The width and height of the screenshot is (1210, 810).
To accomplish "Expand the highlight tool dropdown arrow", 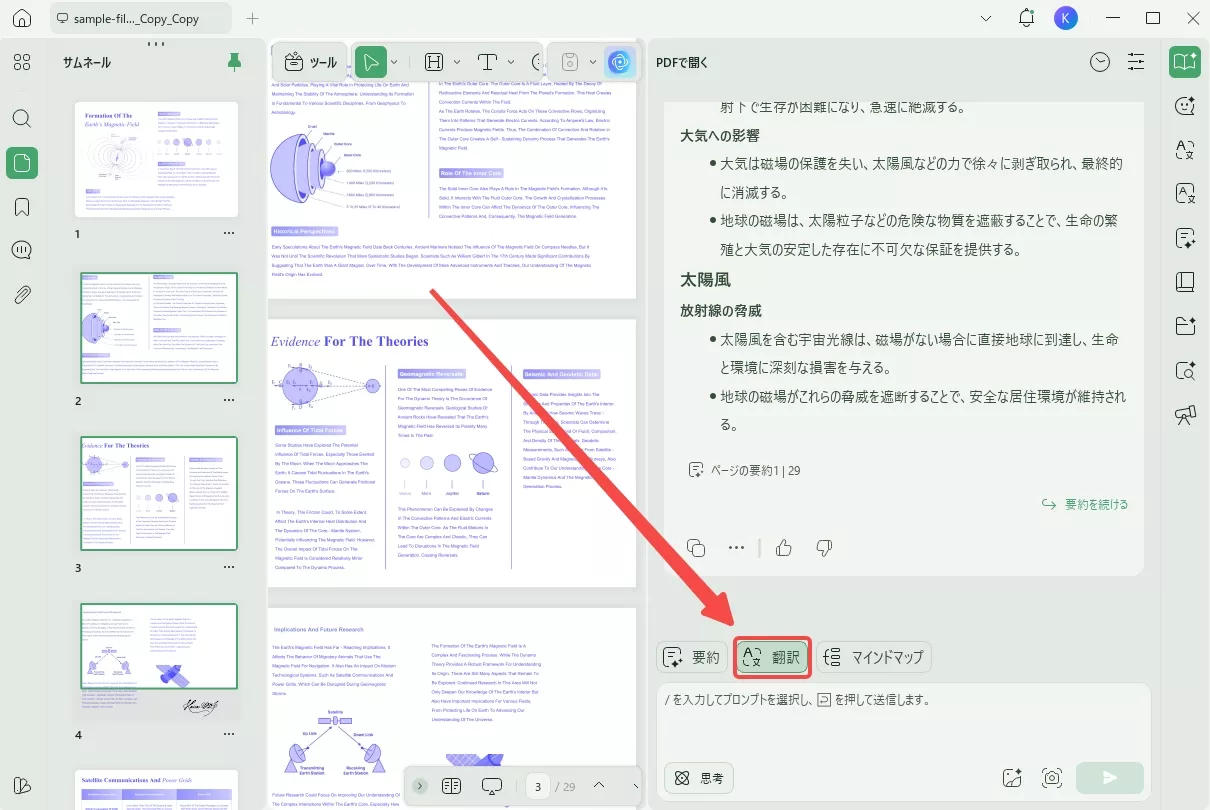I will tap(457, 62).
